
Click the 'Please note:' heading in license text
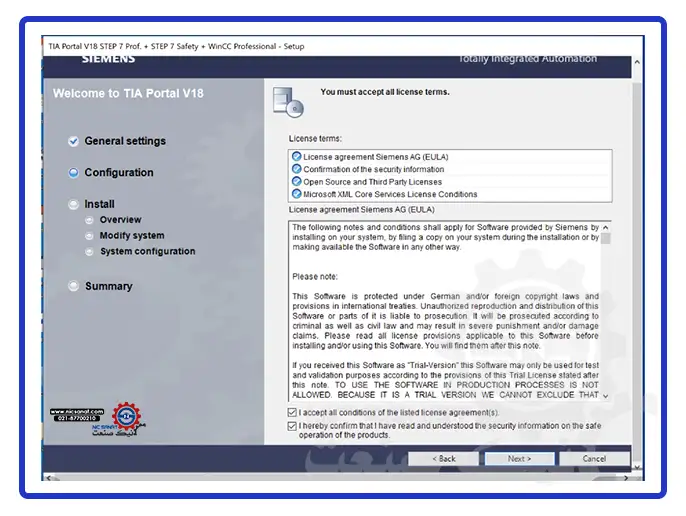(x=315, y=277)
